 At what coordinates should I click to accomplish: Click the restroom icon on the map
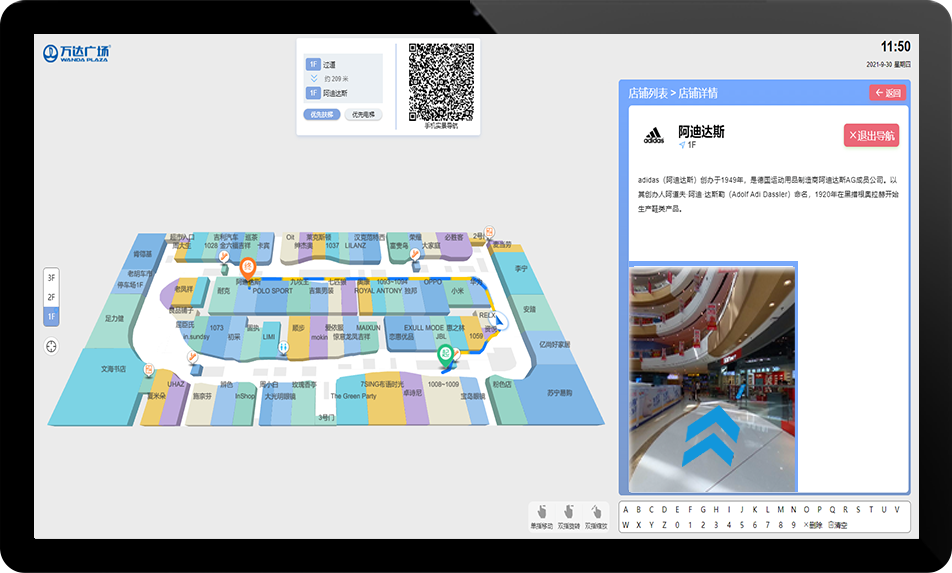coord(284,347)
